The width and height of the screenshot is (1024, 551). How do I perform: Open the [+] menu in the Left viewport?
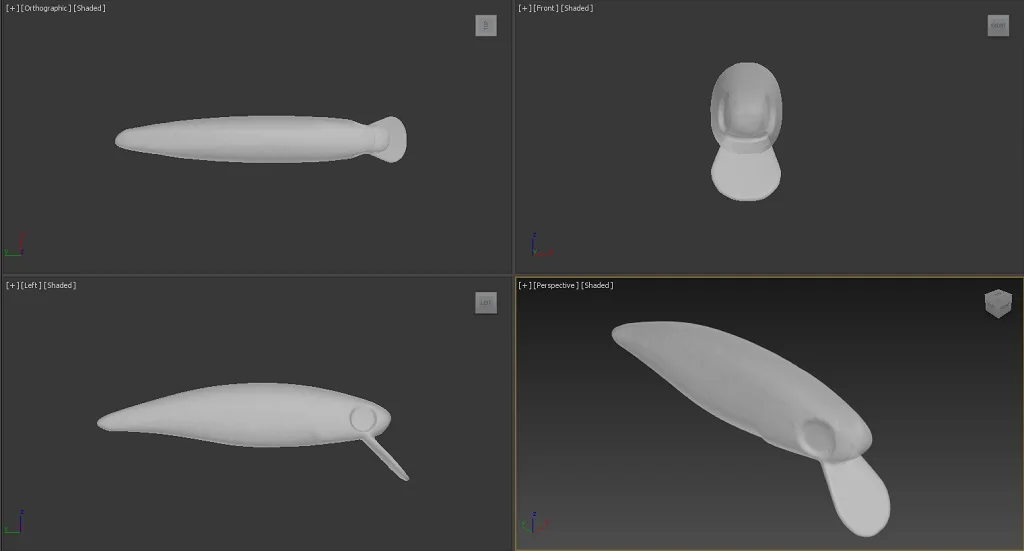tap(12, 286)
